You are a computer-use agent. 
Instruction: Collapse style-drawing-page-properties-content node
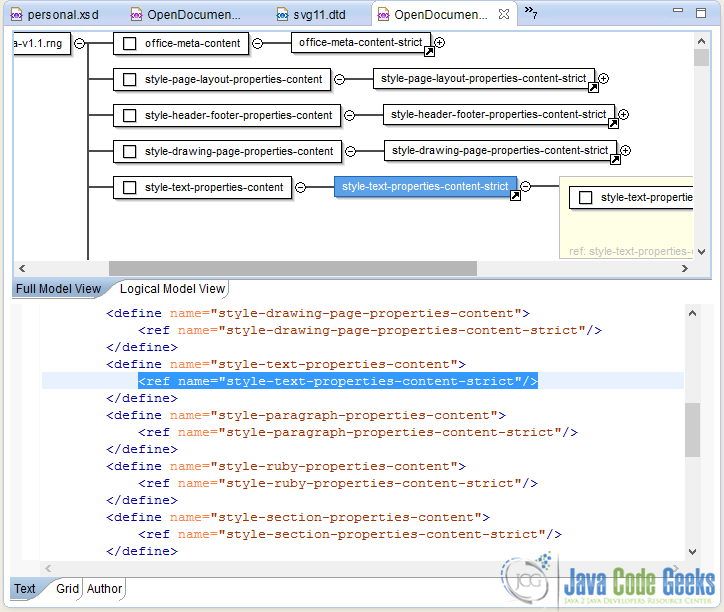[x=350, y=151]
